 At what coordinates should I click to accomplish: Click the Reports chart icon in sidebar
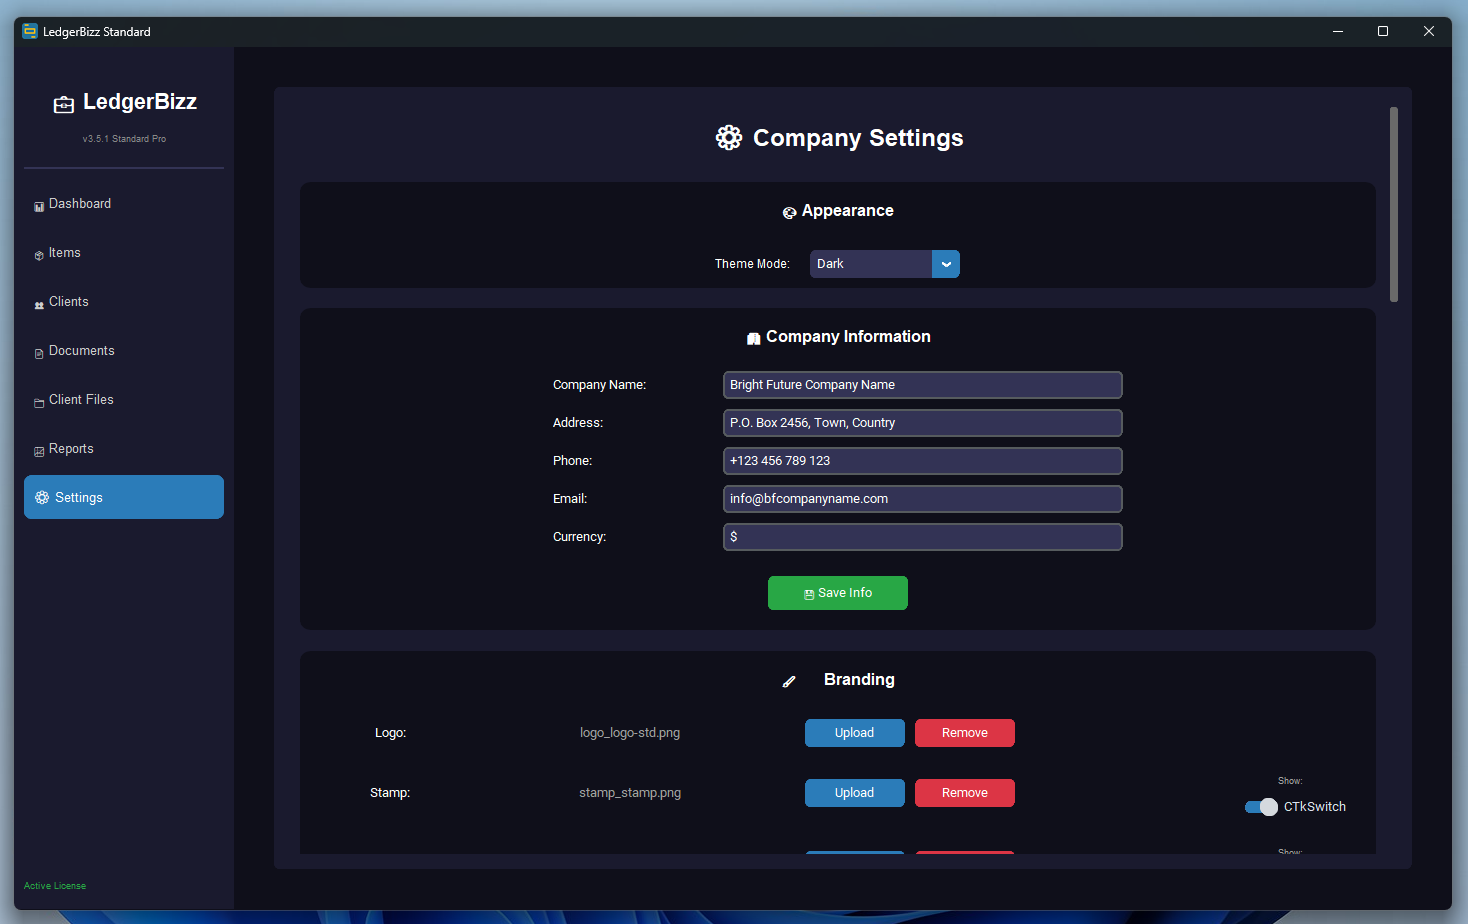(x=39, y=451)
